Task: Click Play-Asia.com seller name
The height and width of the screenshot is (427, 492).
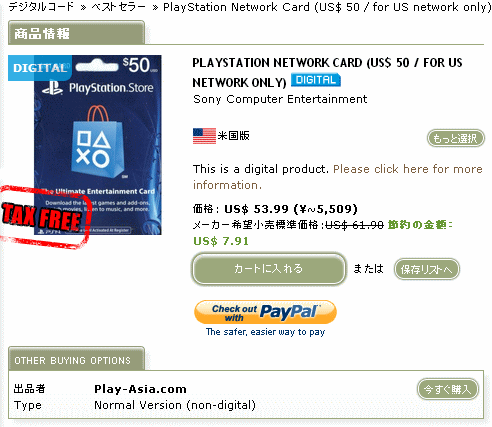Action: [x=140, y=389]
